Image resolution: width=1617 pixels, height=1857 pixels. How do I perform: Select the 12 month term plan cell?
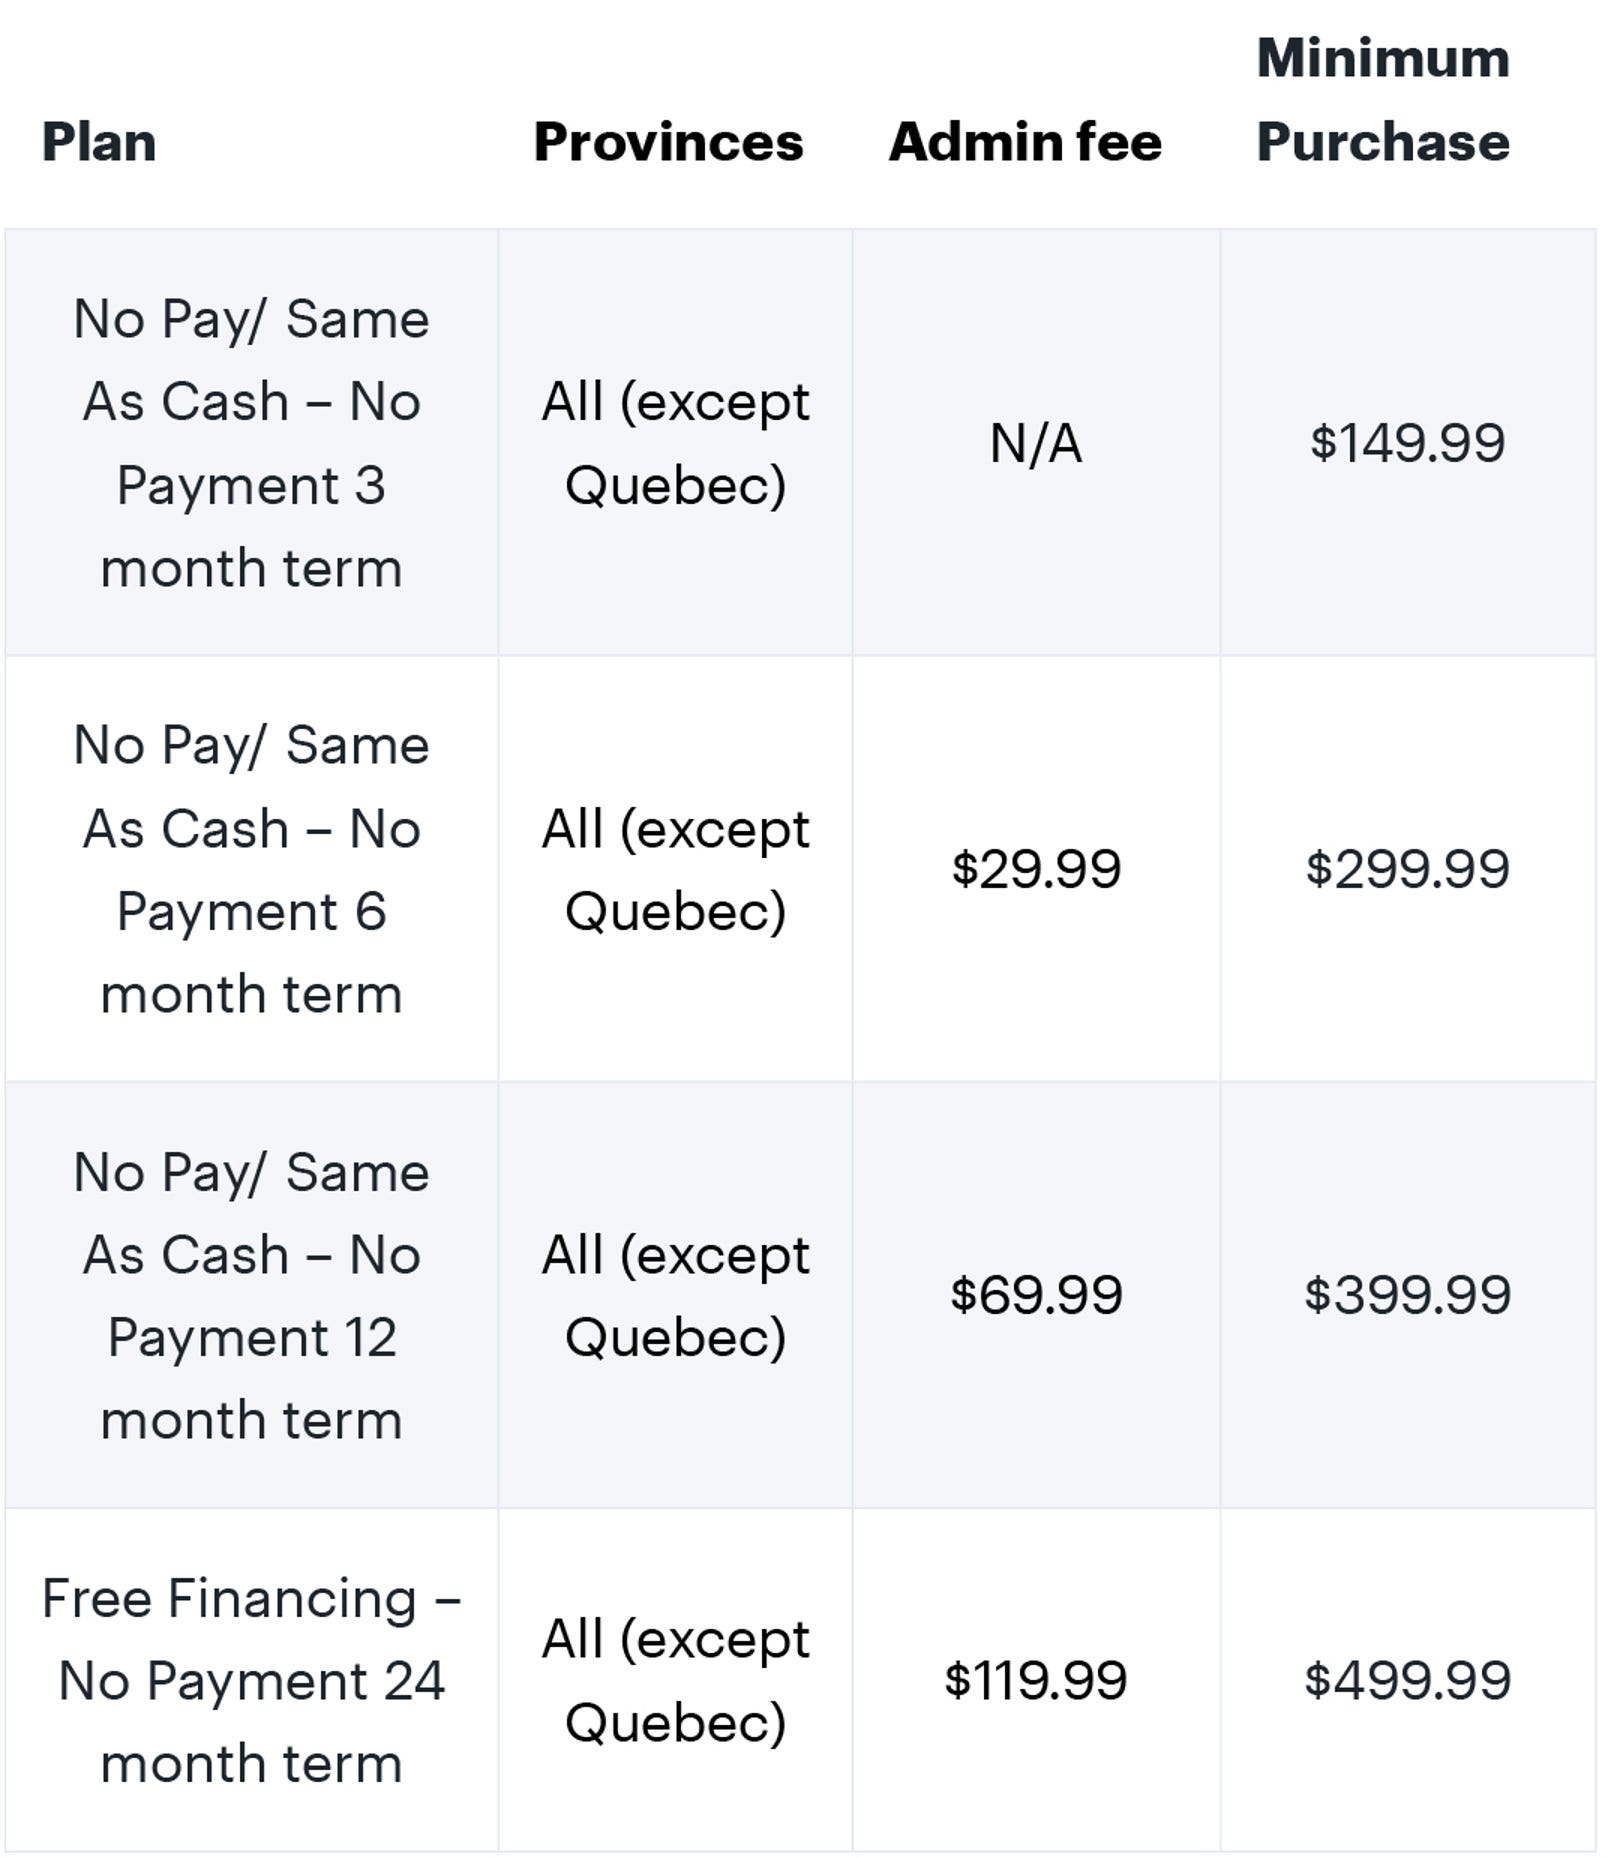(252, 1295)
